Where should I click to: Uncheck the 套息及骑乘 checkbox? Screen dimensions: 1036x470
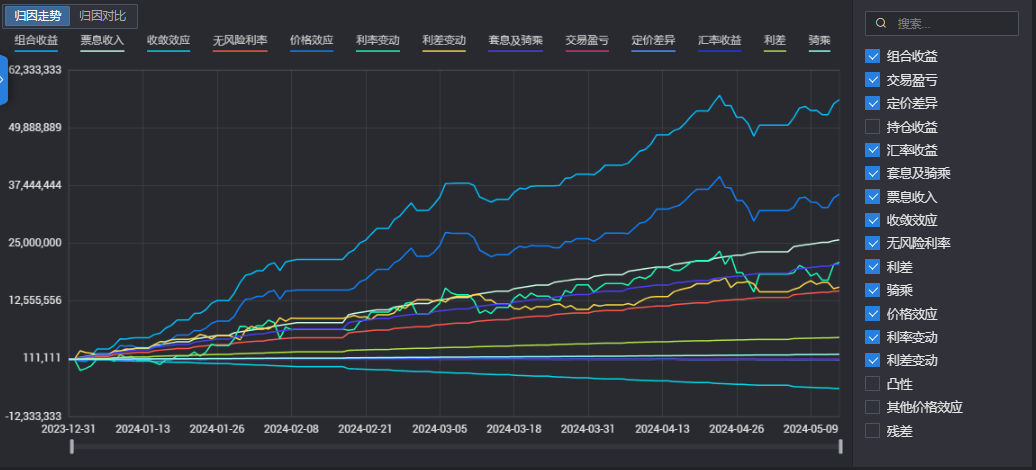(872, 173)
